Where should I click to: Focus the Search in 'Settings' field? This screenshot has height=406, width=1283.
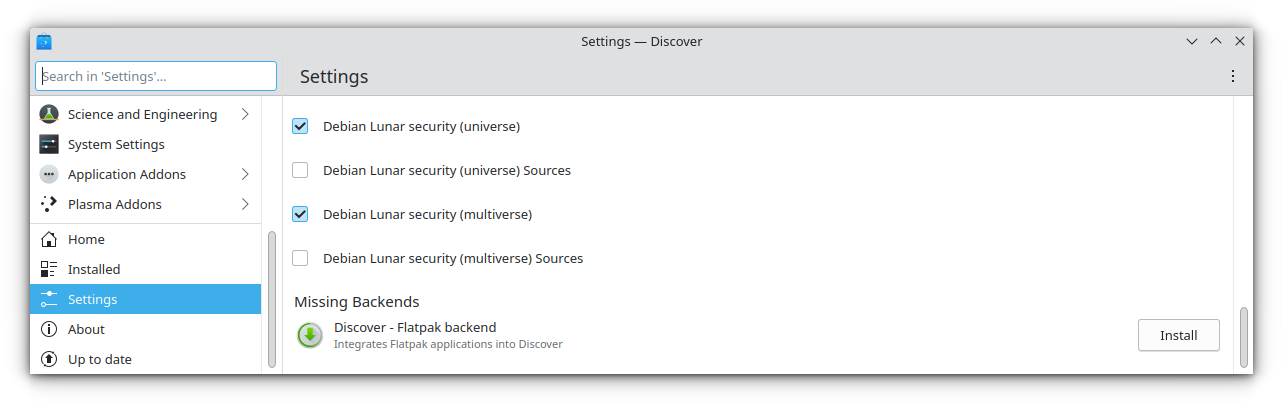point(156,76)
